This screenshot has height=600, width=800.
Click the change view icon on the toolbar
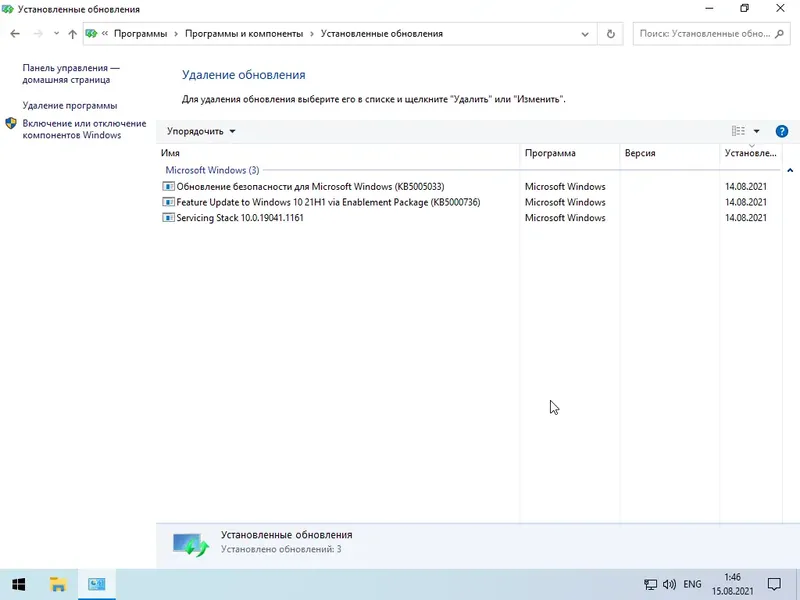click(737, 131)
